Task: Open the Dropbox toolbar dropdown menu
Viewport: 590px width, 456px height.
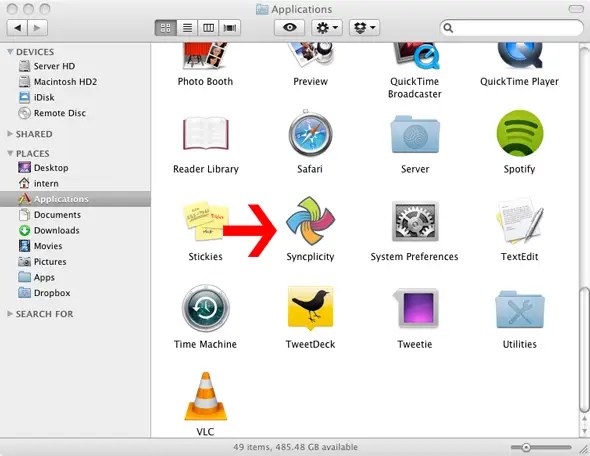Action: [x=364, y=27]
